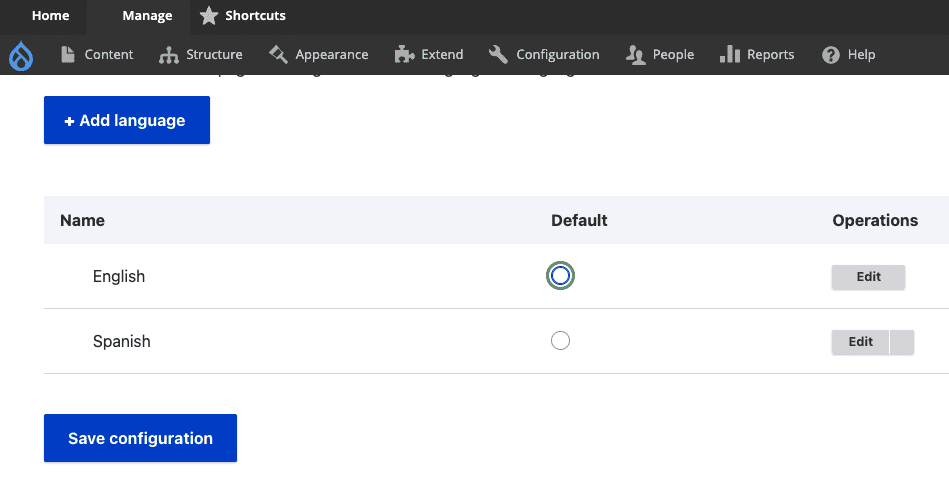Edit the English language entry

868,277
